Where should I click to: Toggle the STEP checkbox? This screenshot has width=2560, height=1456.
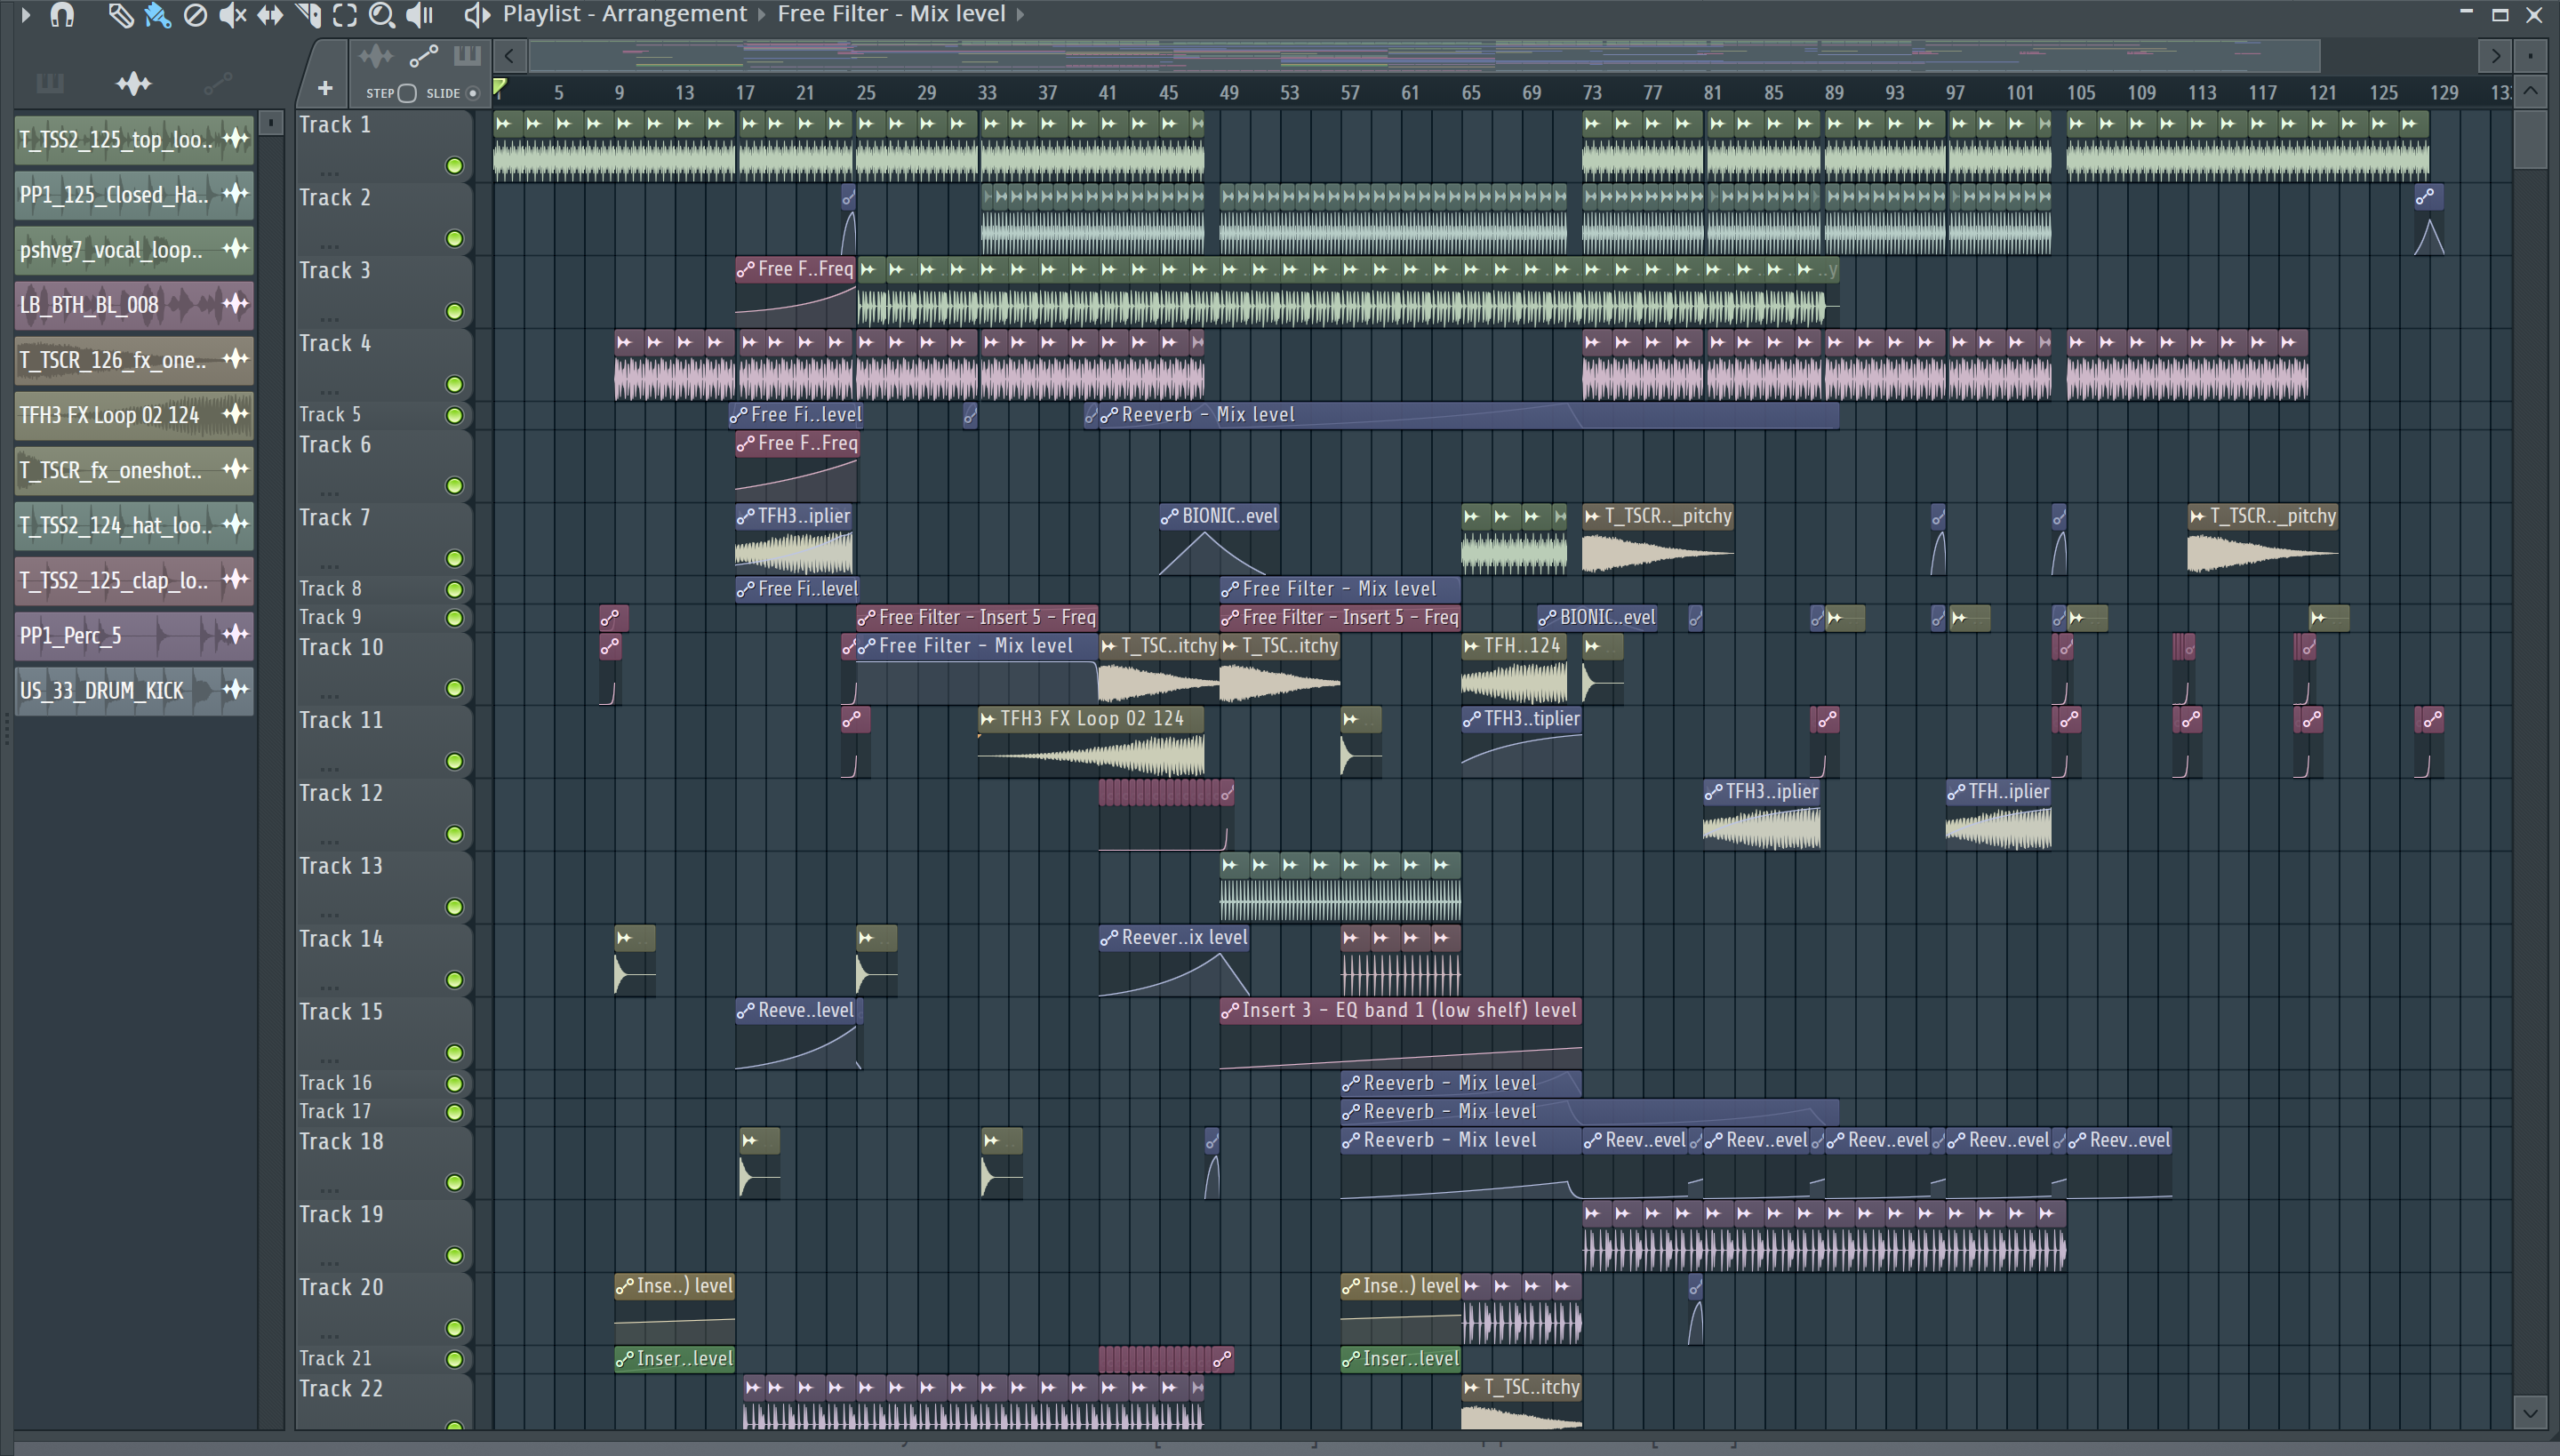click(x=406, y=93)
